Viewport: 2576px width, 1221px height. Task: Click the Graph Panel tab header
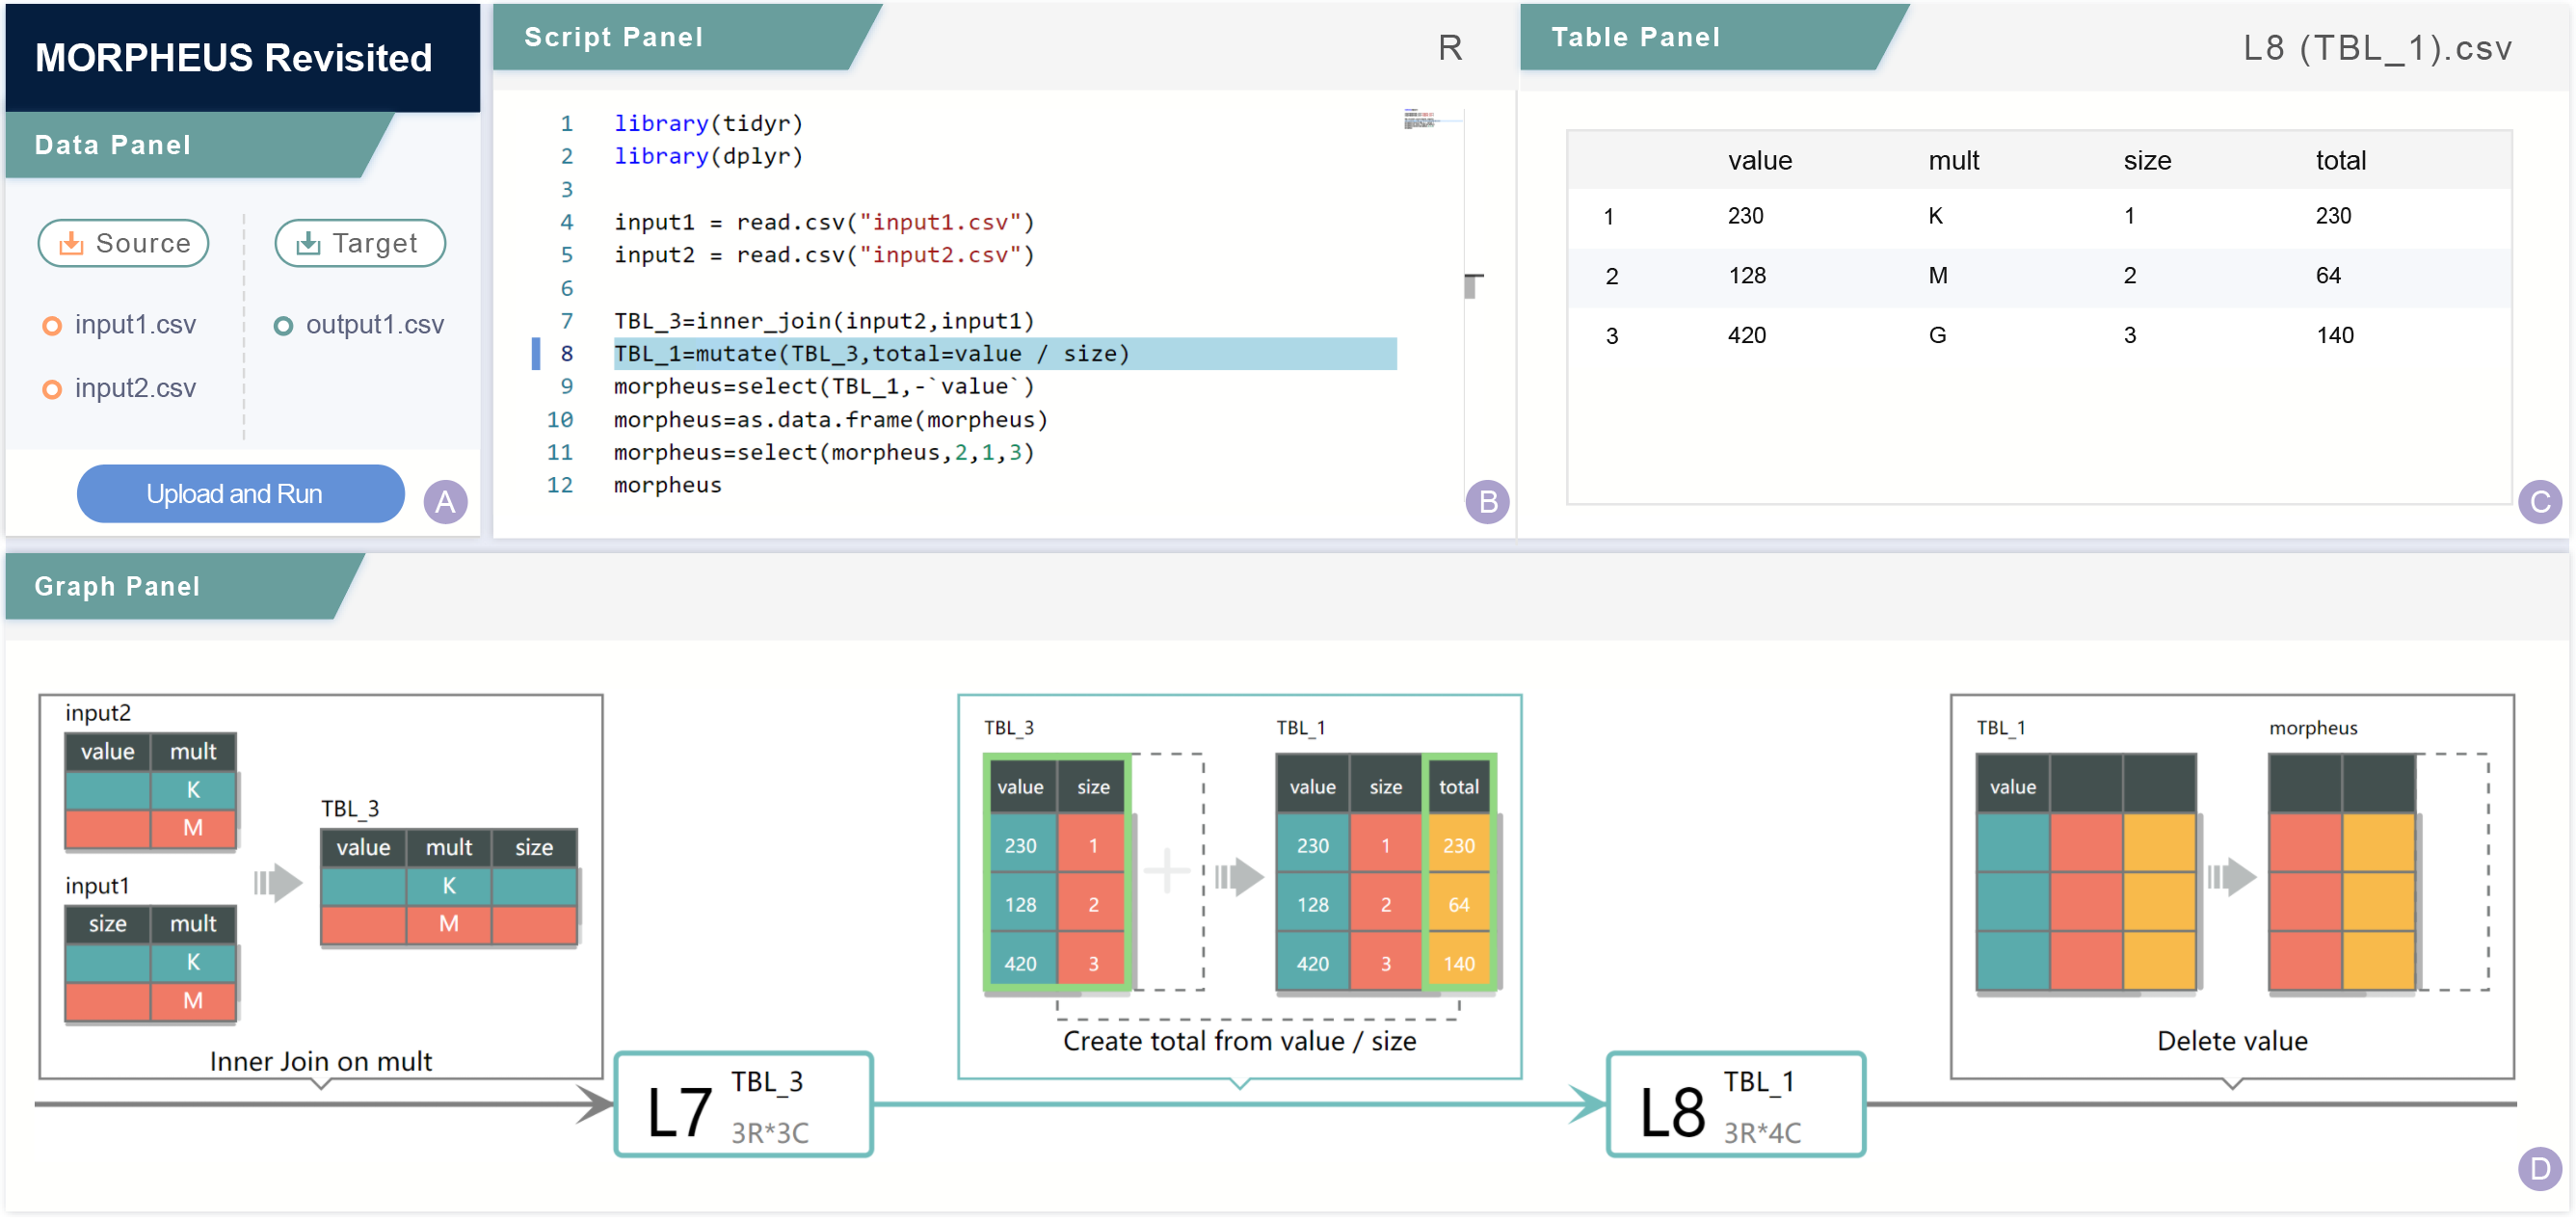tap(117, 586)
